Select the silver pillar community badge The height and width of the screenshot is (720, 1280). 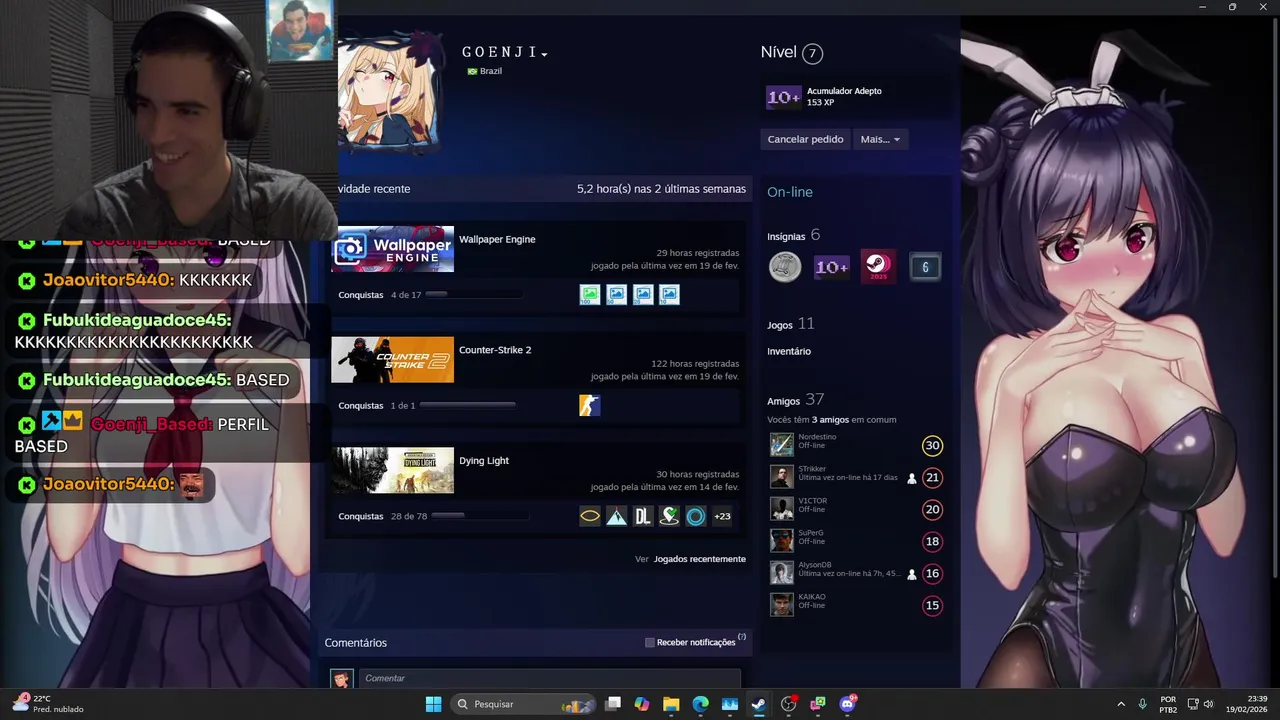click(x=785, y=267)
